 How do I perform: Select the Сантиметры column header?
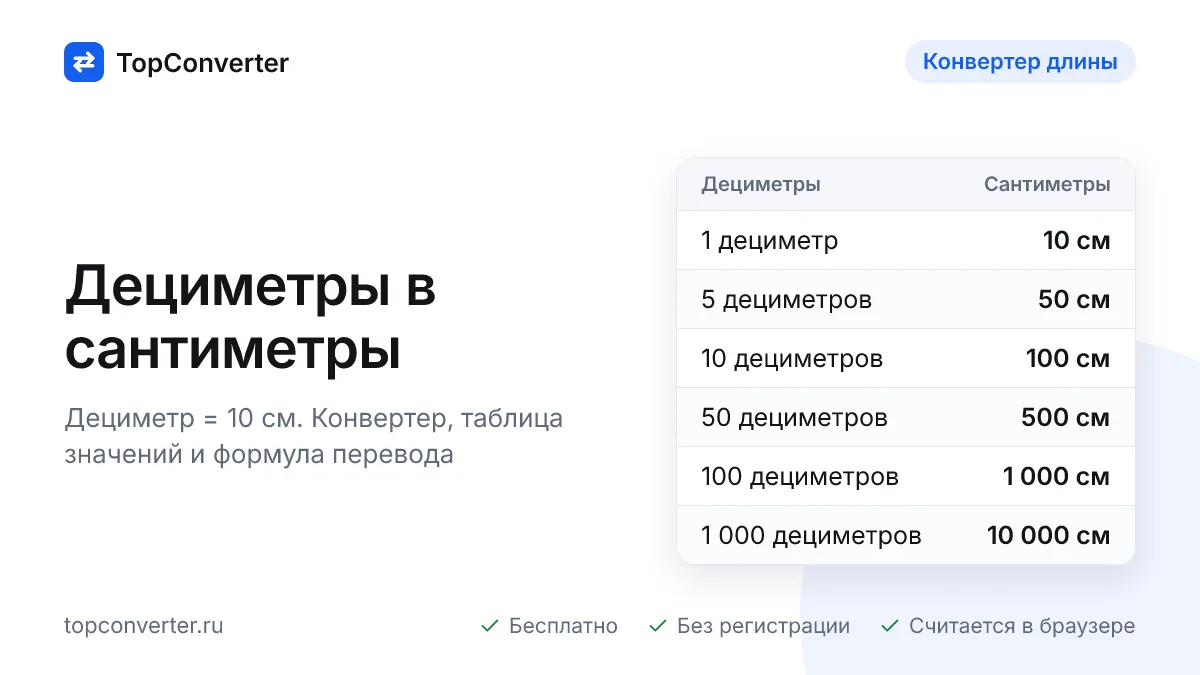tap(1047, 184)
